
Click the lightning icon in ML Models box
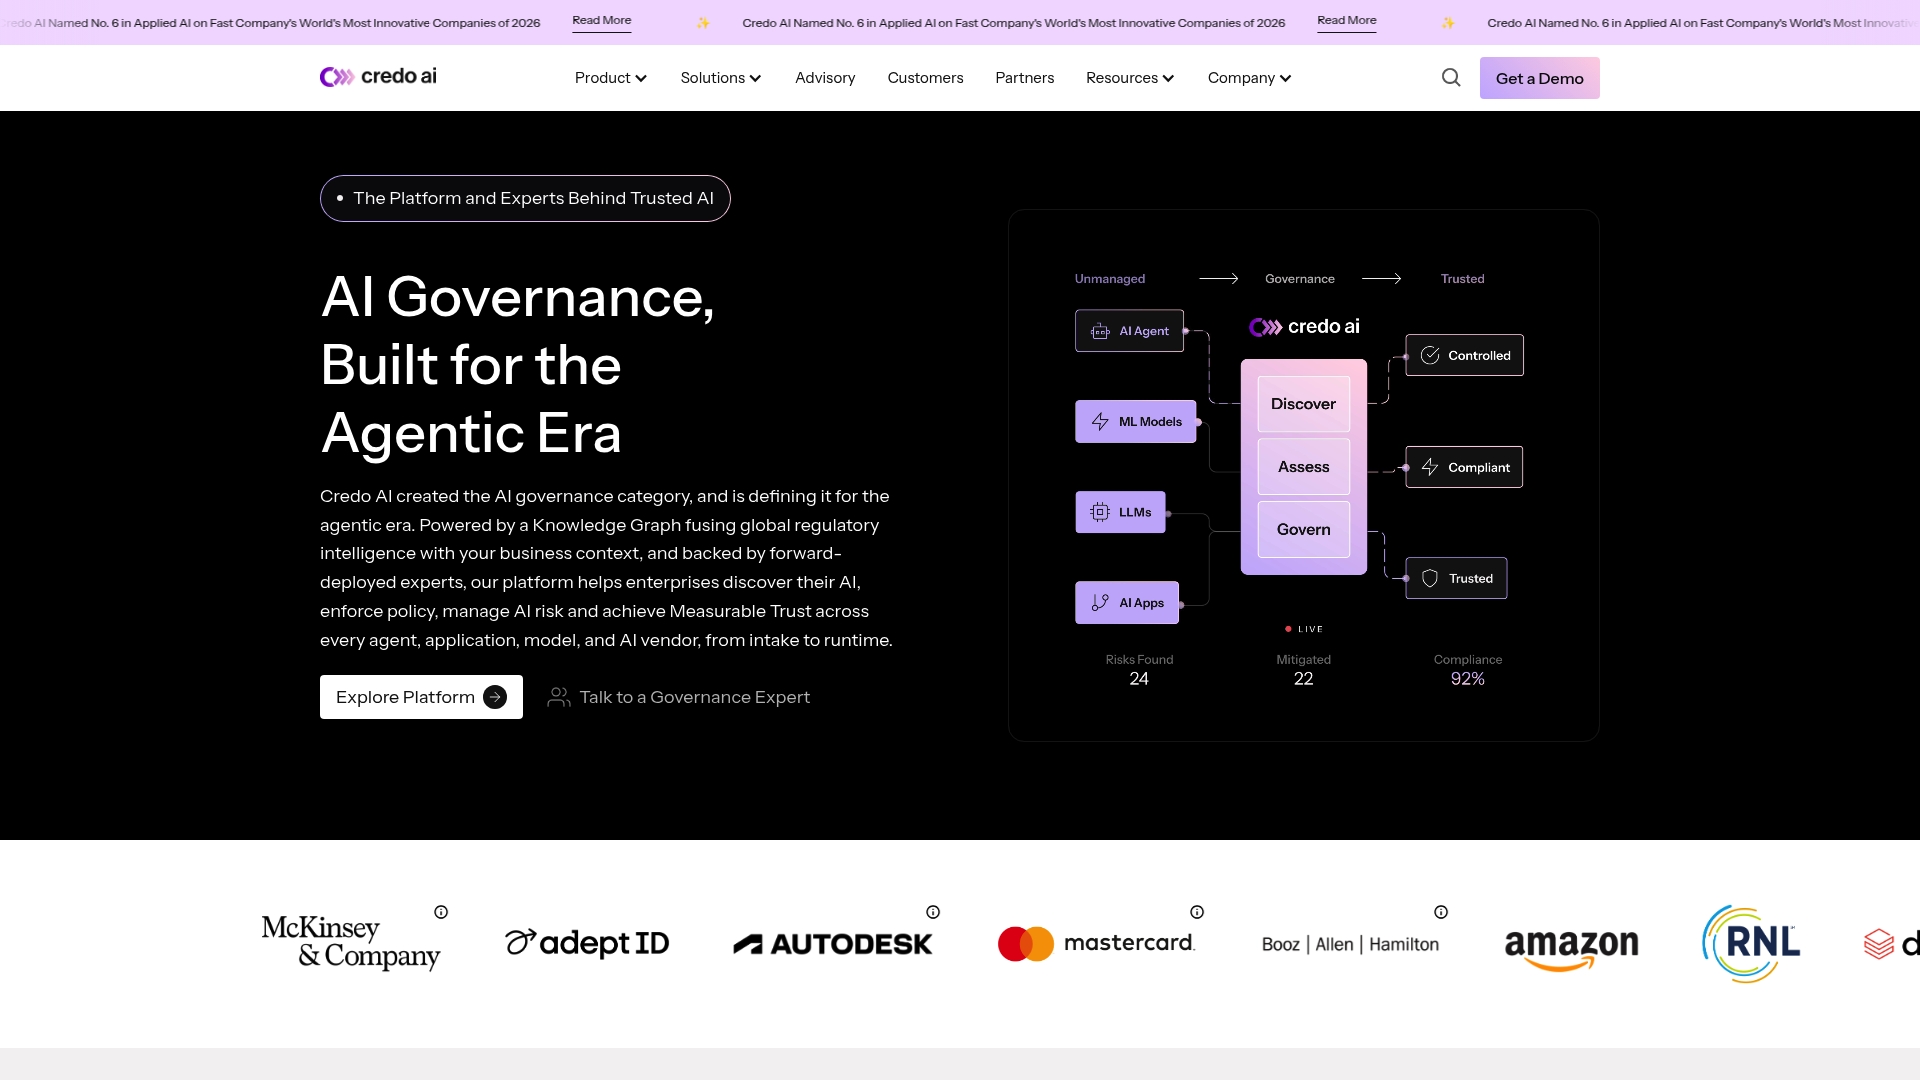click(1100, 422)
